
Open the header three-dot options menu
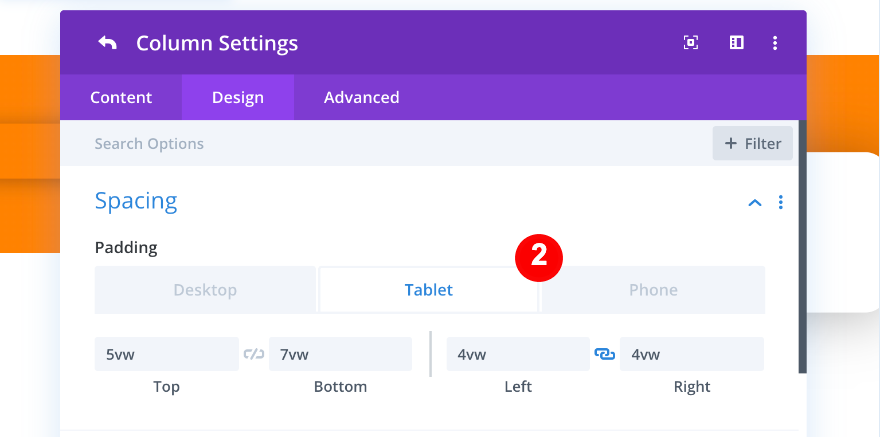point(775,43)
